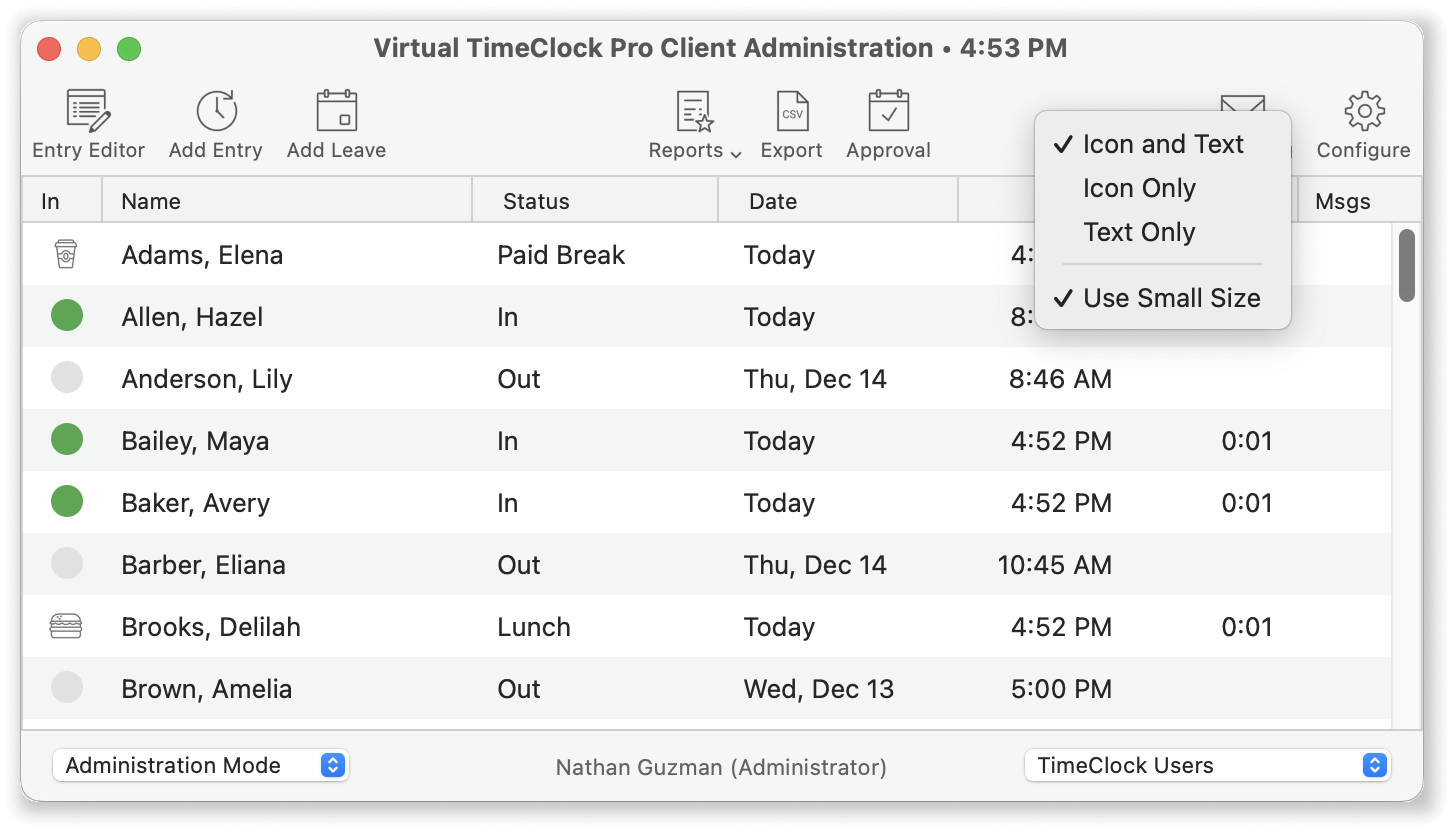Image resolution: width=1454 pixels, height=832 pixels.
Task: Open the Entry Editor tool
Action: click(88, 111)
